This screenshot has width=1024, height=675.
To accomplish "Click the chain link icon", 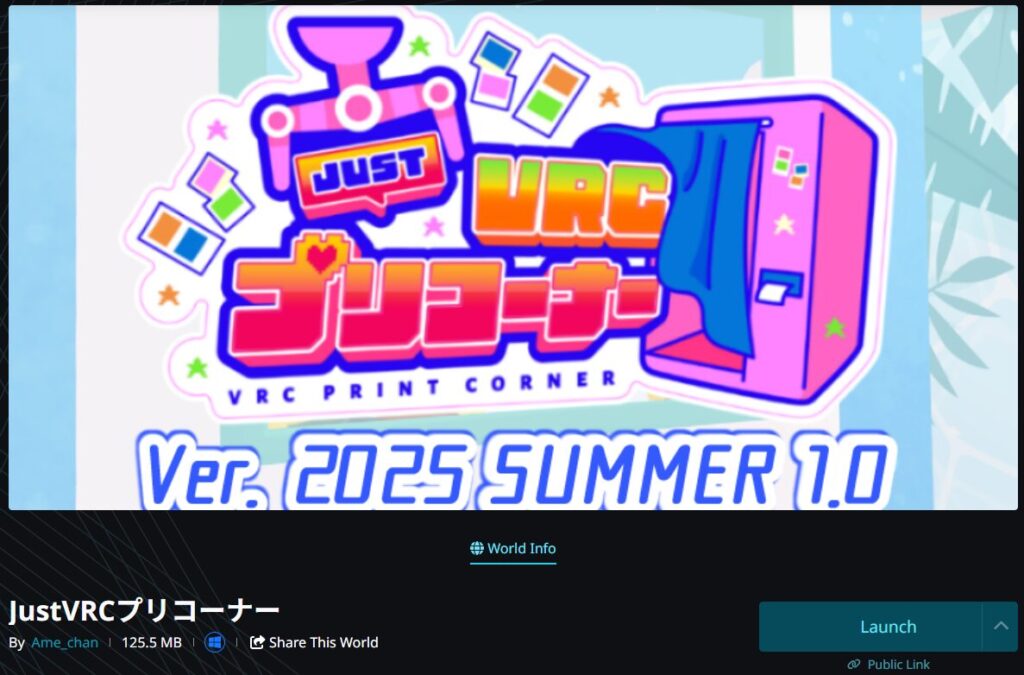I will coord(854,665).
